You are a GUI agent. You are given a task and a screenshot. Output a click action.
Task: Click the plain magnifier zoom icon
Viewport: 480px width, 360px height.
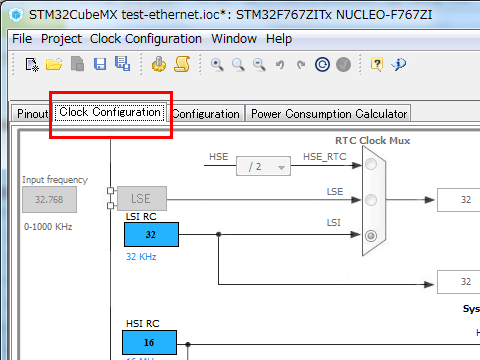[238, 64]
